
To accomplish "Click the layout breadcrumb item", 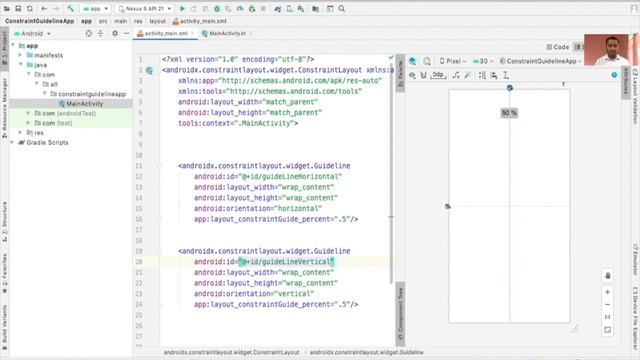I will click(158, 21).
